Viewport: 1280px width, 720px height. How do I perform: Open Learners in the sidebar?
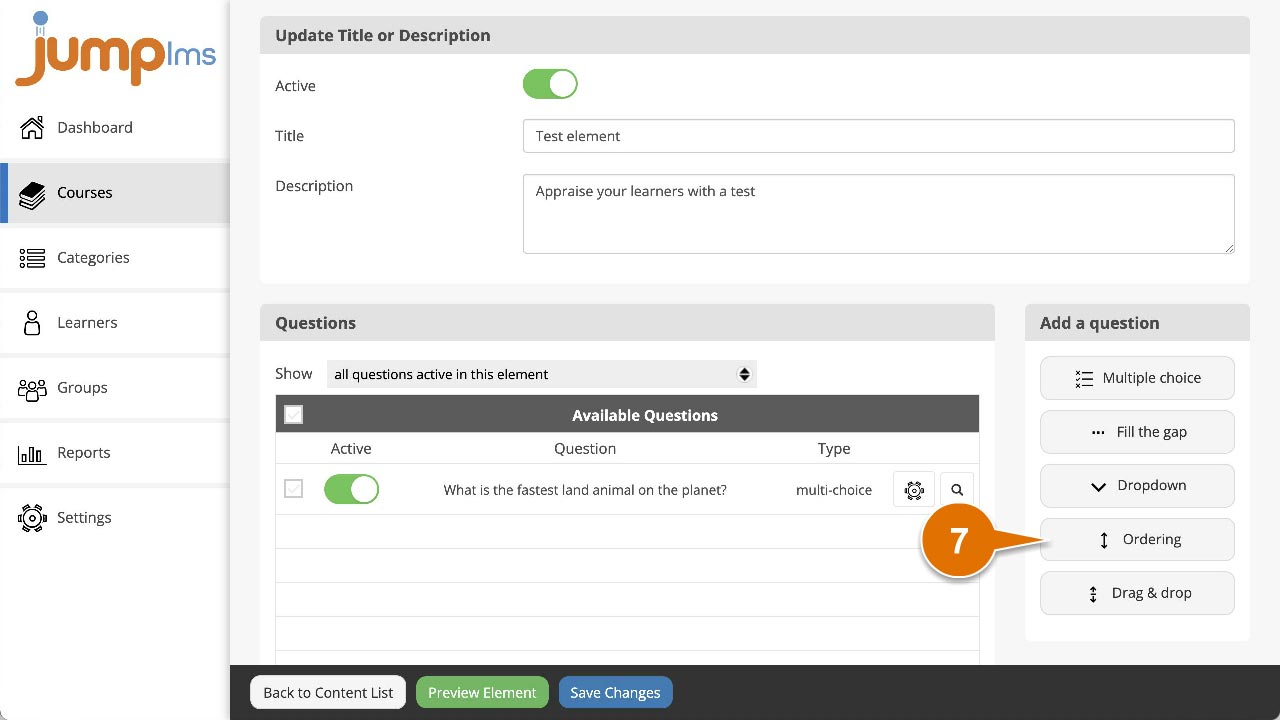115,323
